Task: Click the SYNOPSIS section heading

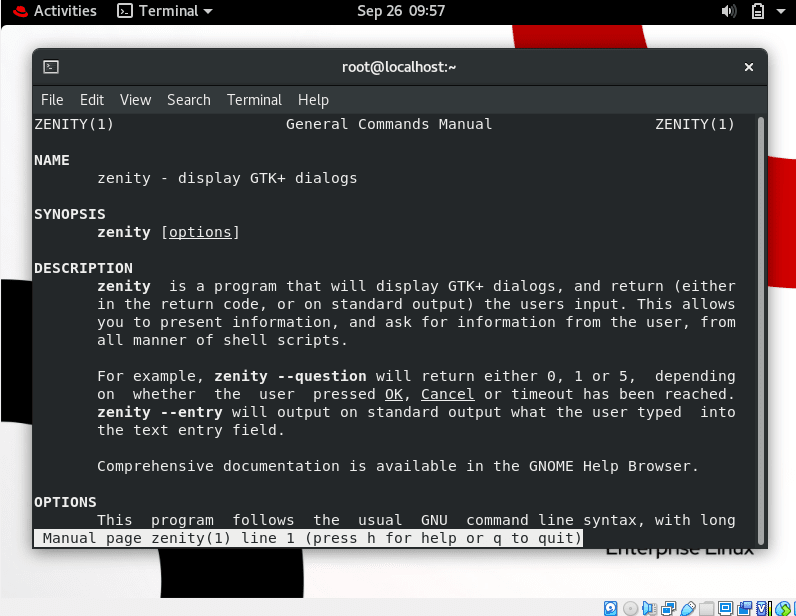Action: pyautogui.click(x=70, y=214)
